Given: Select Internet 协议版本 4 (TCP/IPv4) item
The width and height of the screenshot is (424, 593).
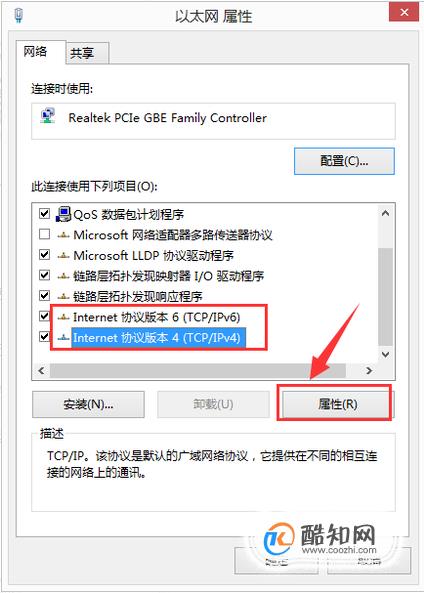Looking at the screenshot, I should point(157,337).
